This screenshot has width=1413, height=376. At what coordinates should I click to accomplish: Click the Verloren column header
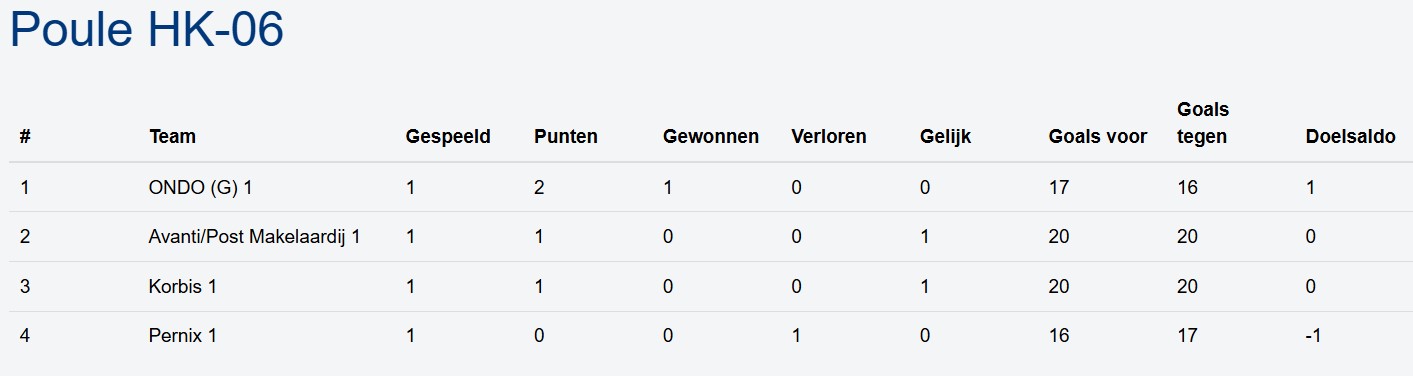click(829, 137)
